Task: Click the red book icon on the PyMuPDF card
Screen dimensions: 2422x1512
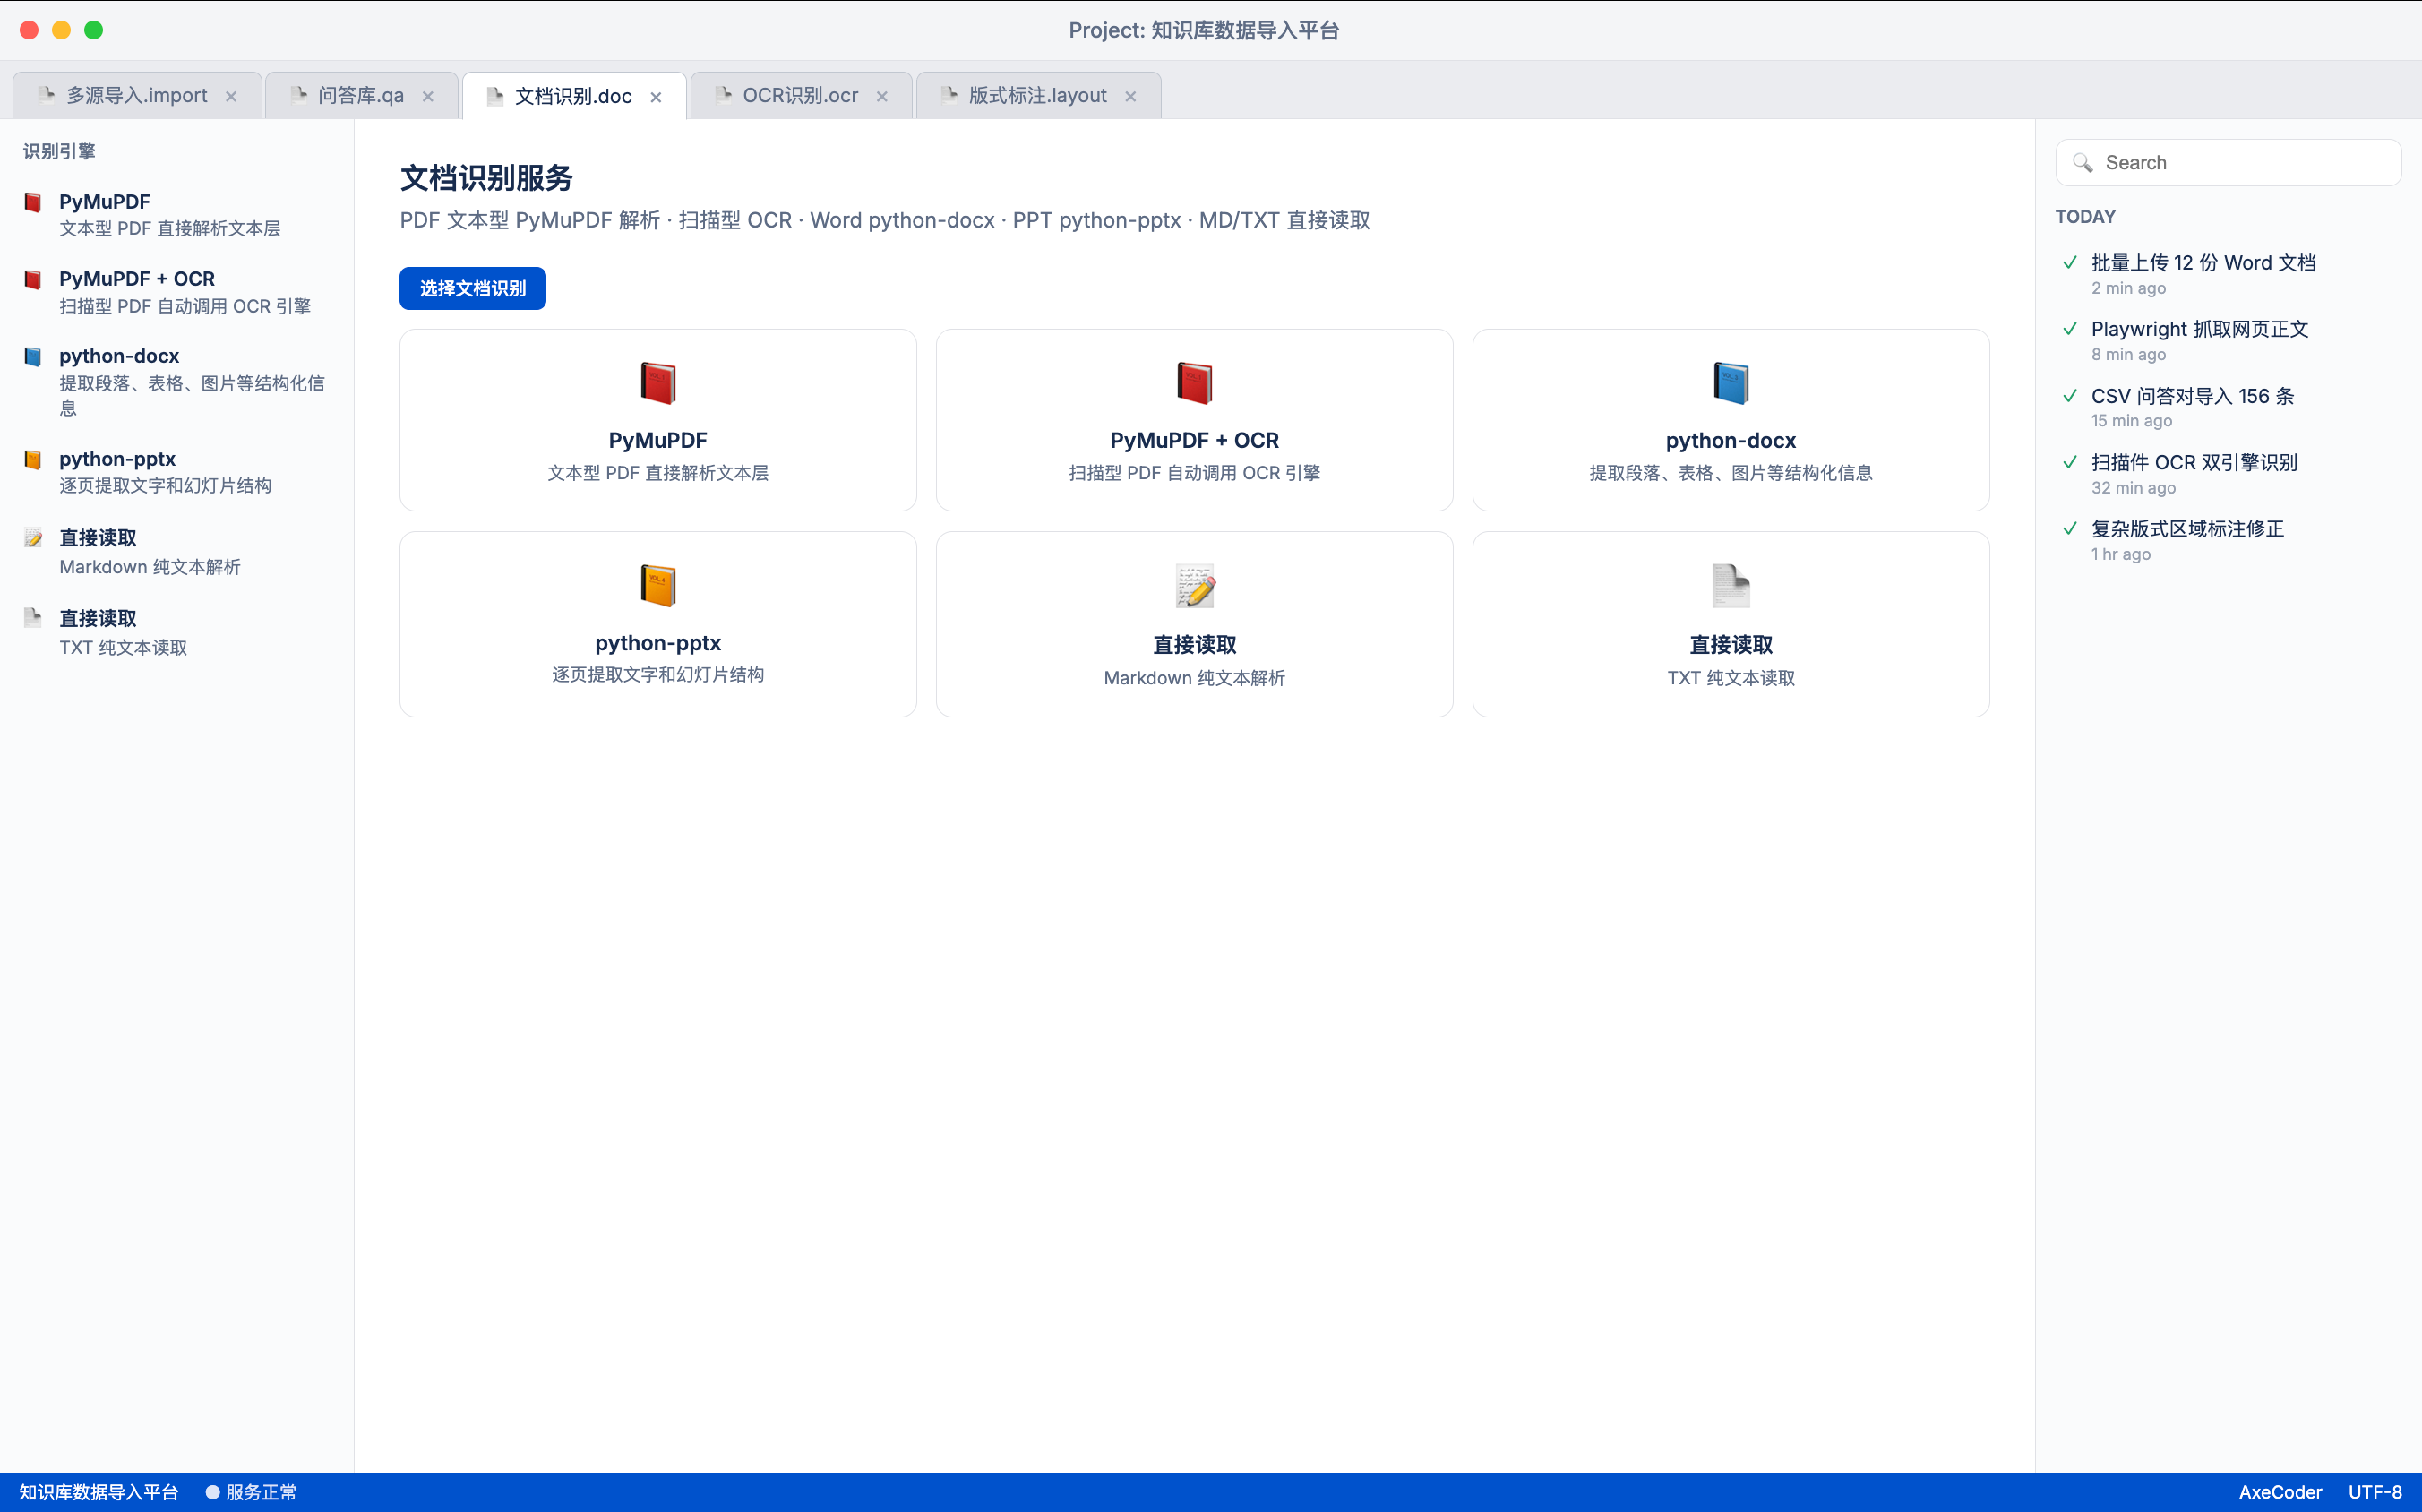Action: [x=658, y=383]
